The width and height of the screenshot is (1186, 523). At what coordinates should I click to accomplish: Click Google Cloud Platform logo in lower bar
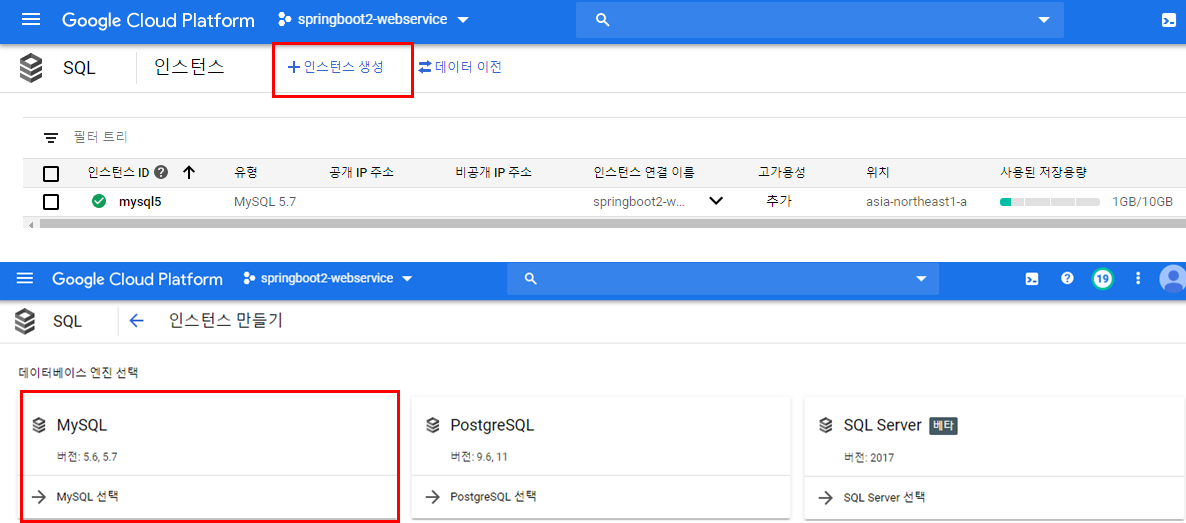[138, 279]
